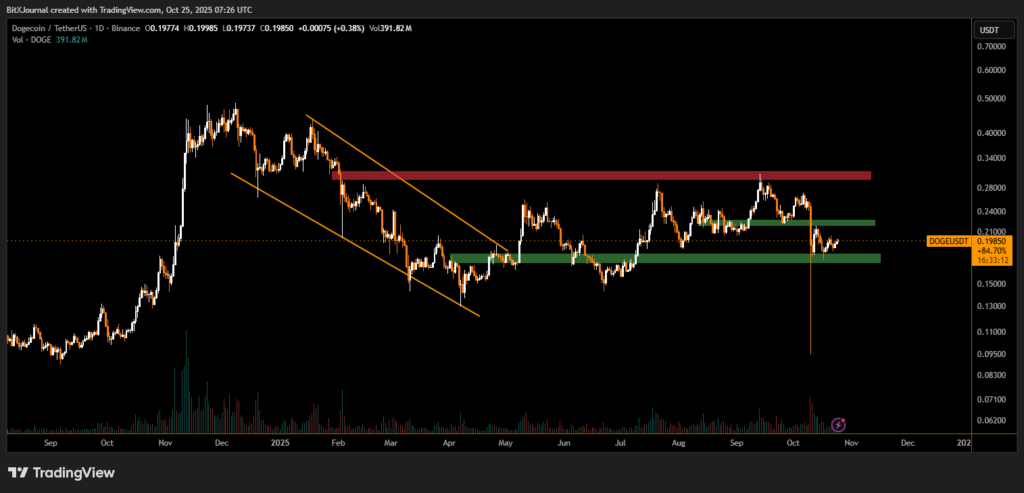Click the volume value 391.82 M in legend
The width and height of the screenshot is (1024, 493).
click(71, 40)
